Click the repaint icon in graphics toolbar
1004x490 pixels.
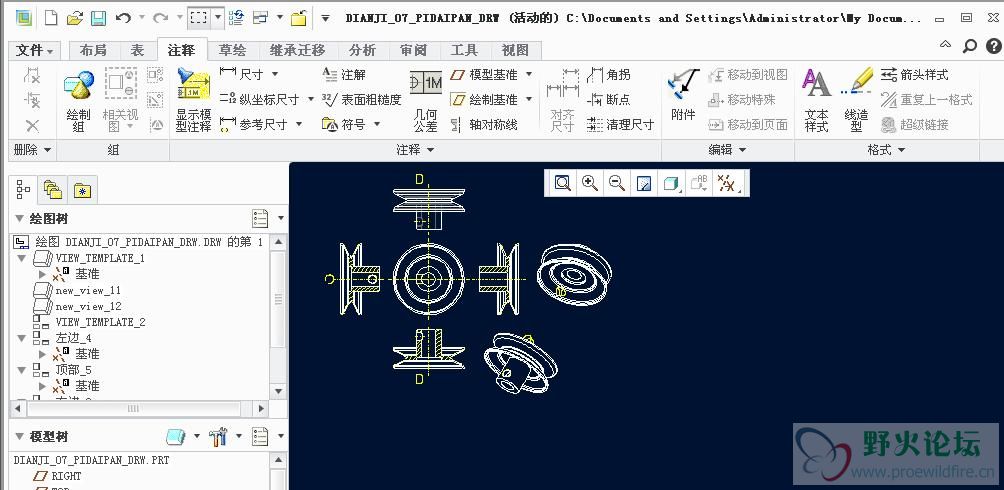pyautogui.click(x=644, y=184)
